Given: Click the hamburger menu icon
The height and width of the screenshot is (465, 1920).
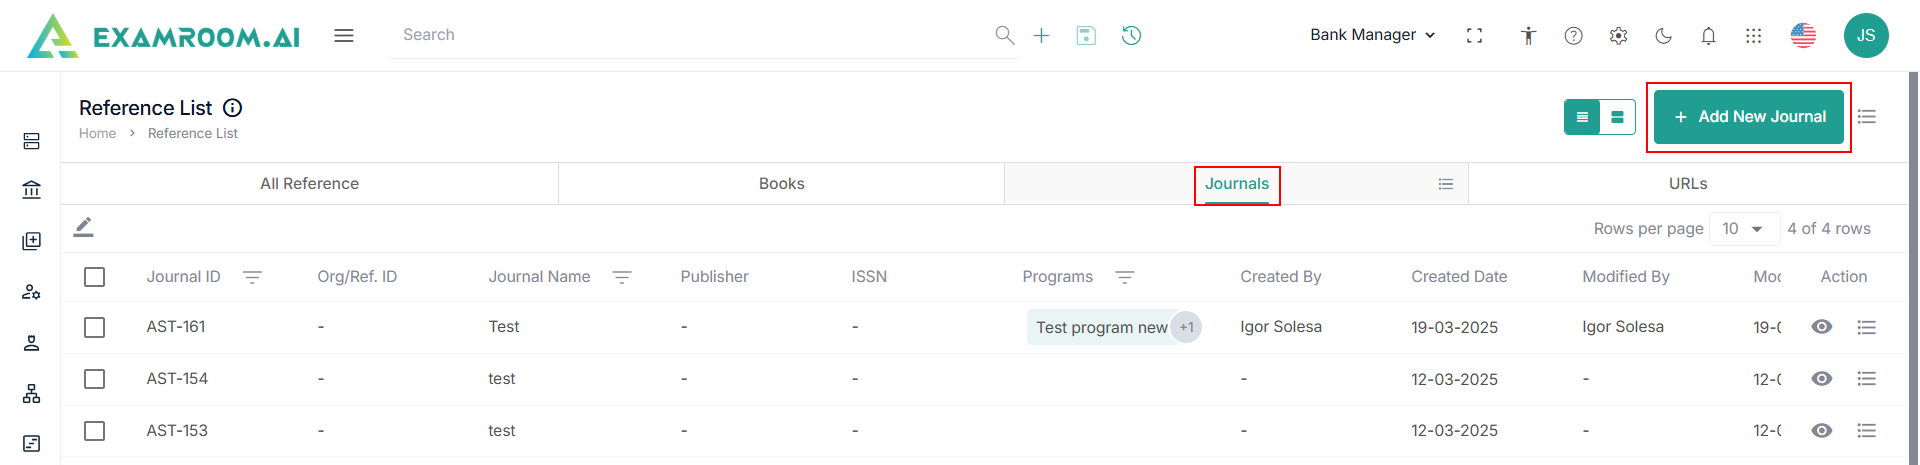Looking at the screenshot, I should coord(344,36).
